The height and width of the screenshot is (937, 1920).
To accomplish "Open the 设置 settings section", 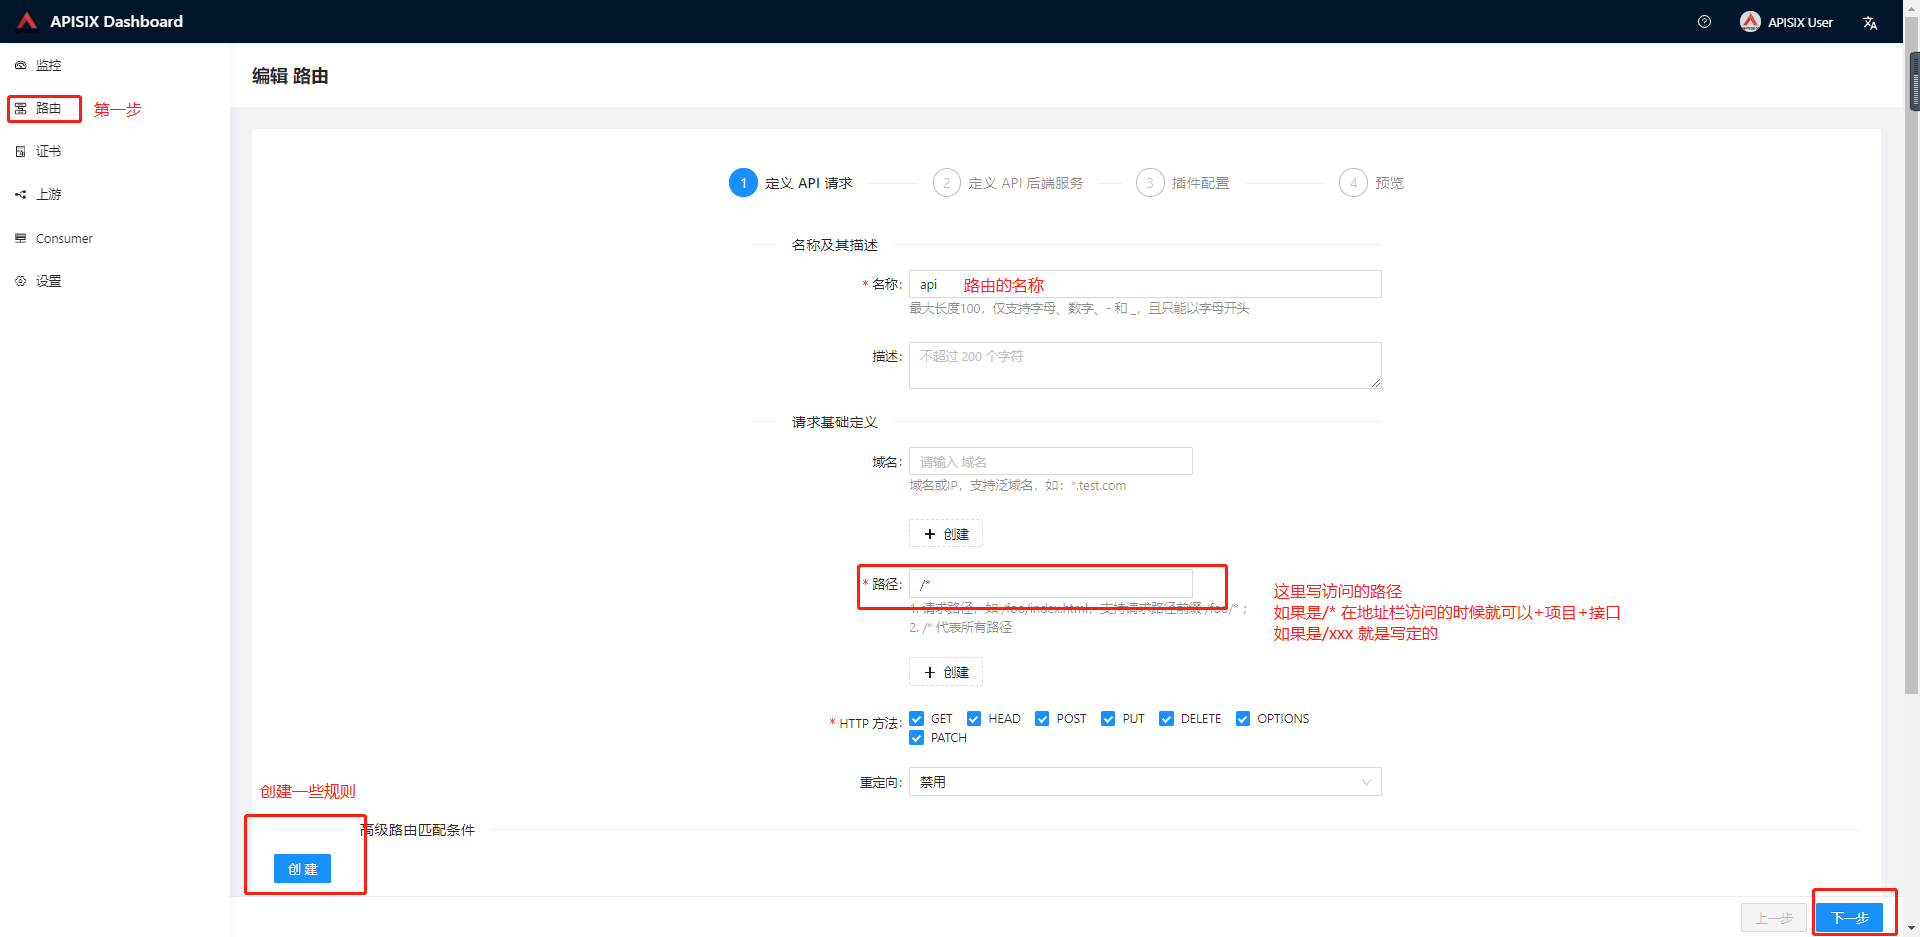I will point(47,281).
